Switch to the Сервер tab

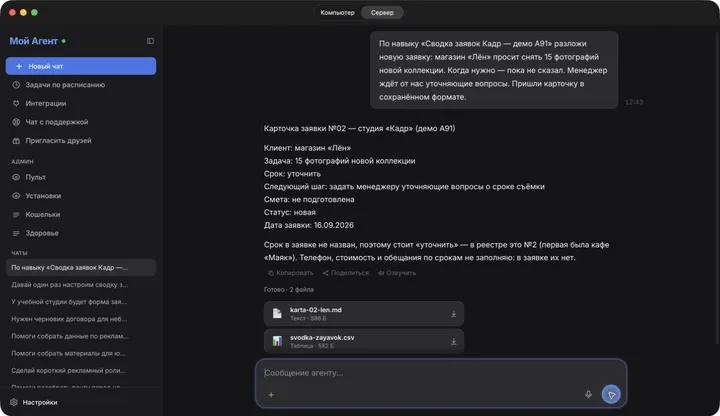(382, 12)
